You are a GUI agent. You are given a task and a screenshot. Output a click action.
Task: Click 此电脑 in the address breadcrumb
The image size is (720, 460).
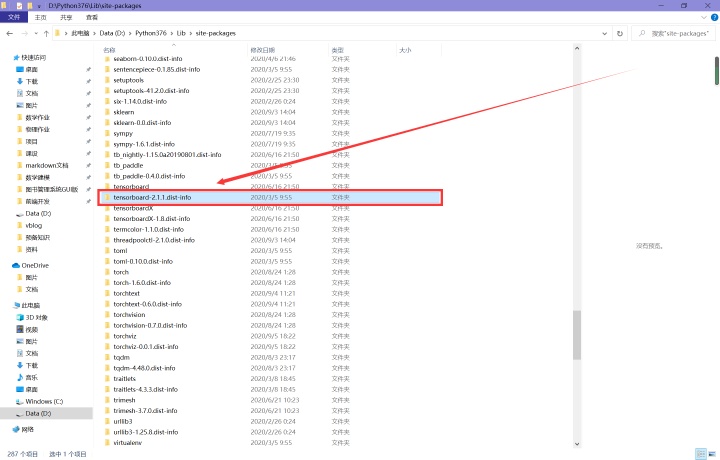(80, 34)
